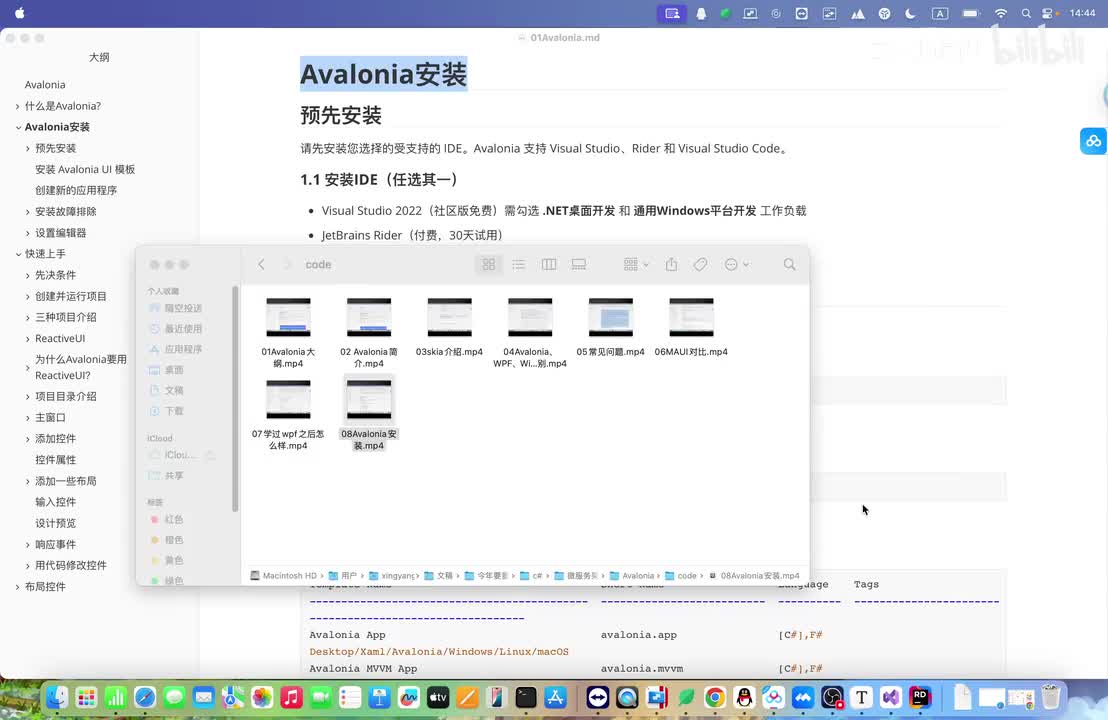Image resolution: width=1108 pixels, height=720 pixels.
Task: Jump to 安装 Avalonia UI 模板 in outline
Action: (x=85, y=170)
